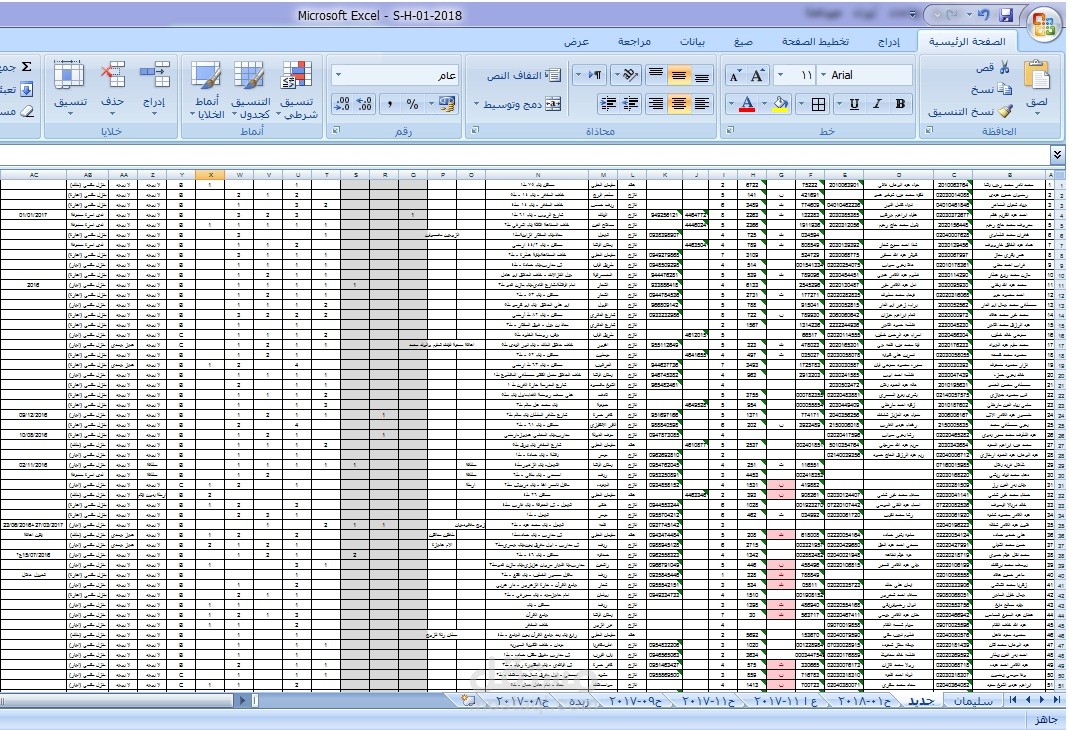Viewport: 1069px width, 730px height.
Task: Click the Decrease Decimal icon
Action: click(x=342, y=104)
